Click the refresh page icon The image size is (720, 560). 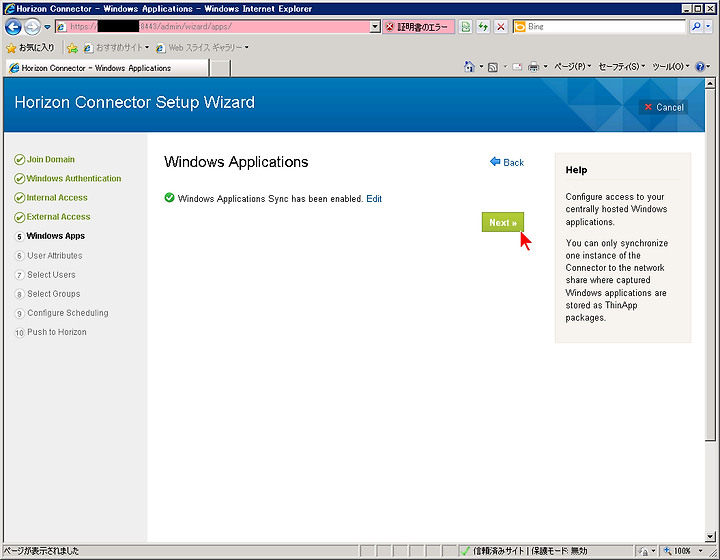(483, 27)
